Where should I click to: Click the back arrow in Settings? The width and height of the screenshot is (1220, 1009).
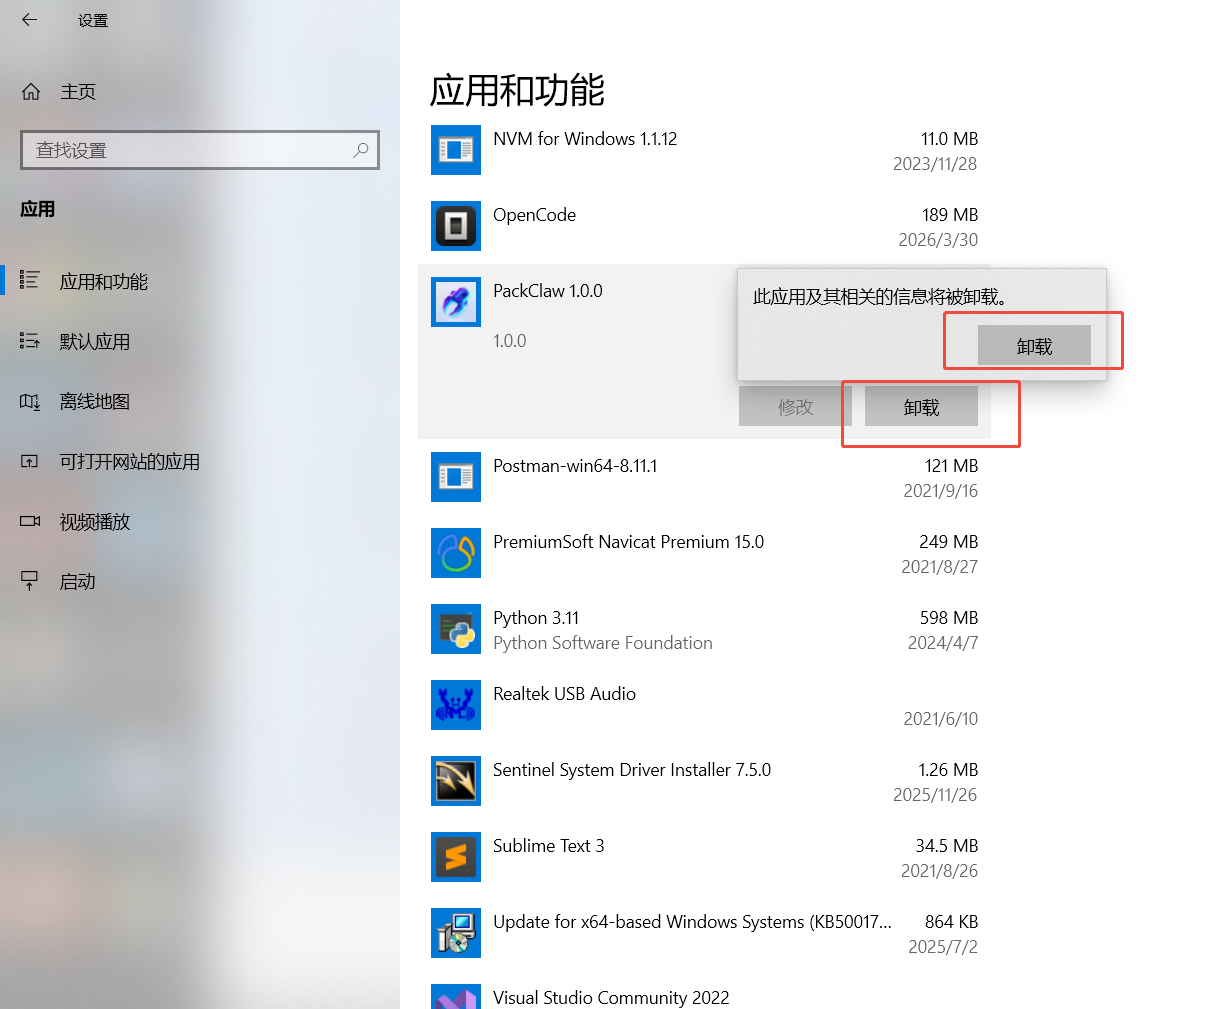click(x=29, y=20)
